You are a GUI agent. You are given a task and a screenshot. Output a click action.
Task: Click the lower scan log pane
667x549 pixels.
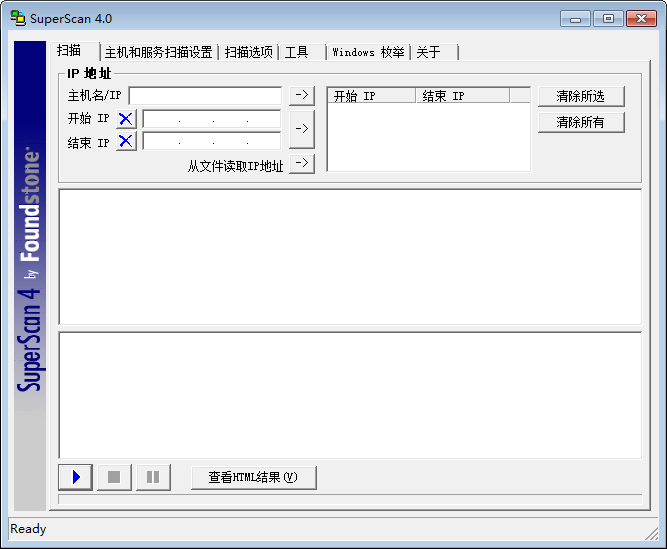click(x=350, y=395)
